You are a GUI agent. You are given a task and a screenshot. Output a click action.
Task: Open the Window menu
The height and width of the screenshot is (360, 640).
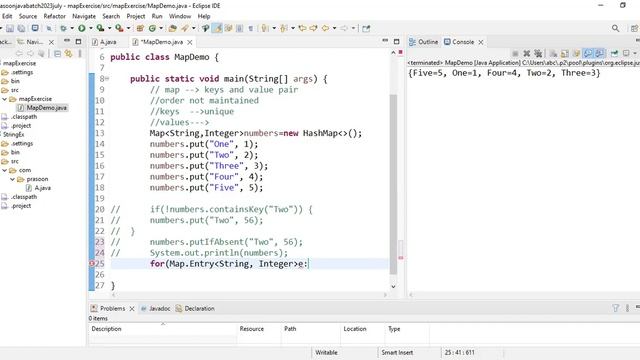[x=180, y=16]
